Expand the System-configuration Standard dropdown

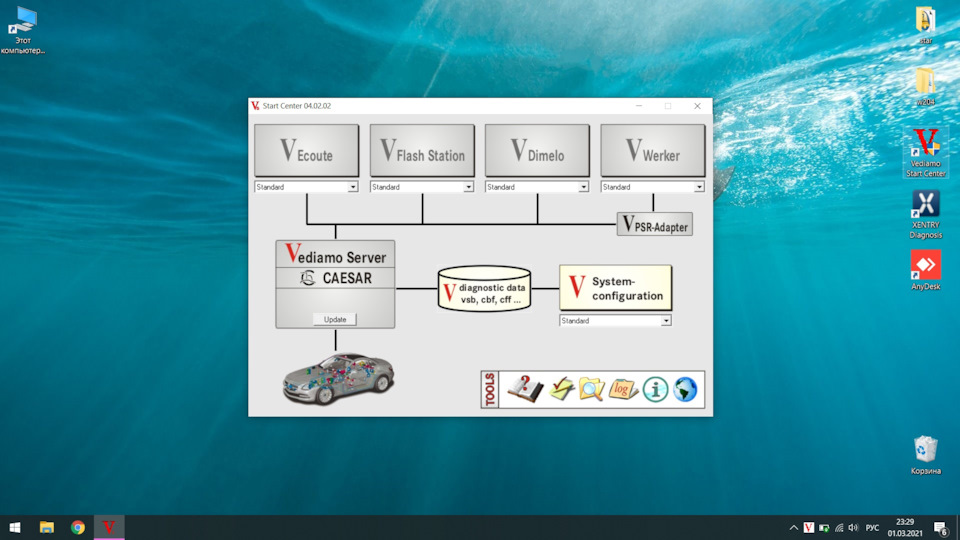pos(666,320)
